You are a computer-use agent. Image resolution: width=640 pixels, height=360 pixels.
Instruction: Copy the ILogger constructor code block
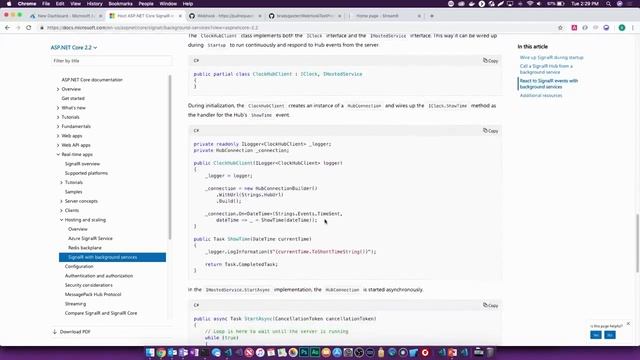click(491, 131)
